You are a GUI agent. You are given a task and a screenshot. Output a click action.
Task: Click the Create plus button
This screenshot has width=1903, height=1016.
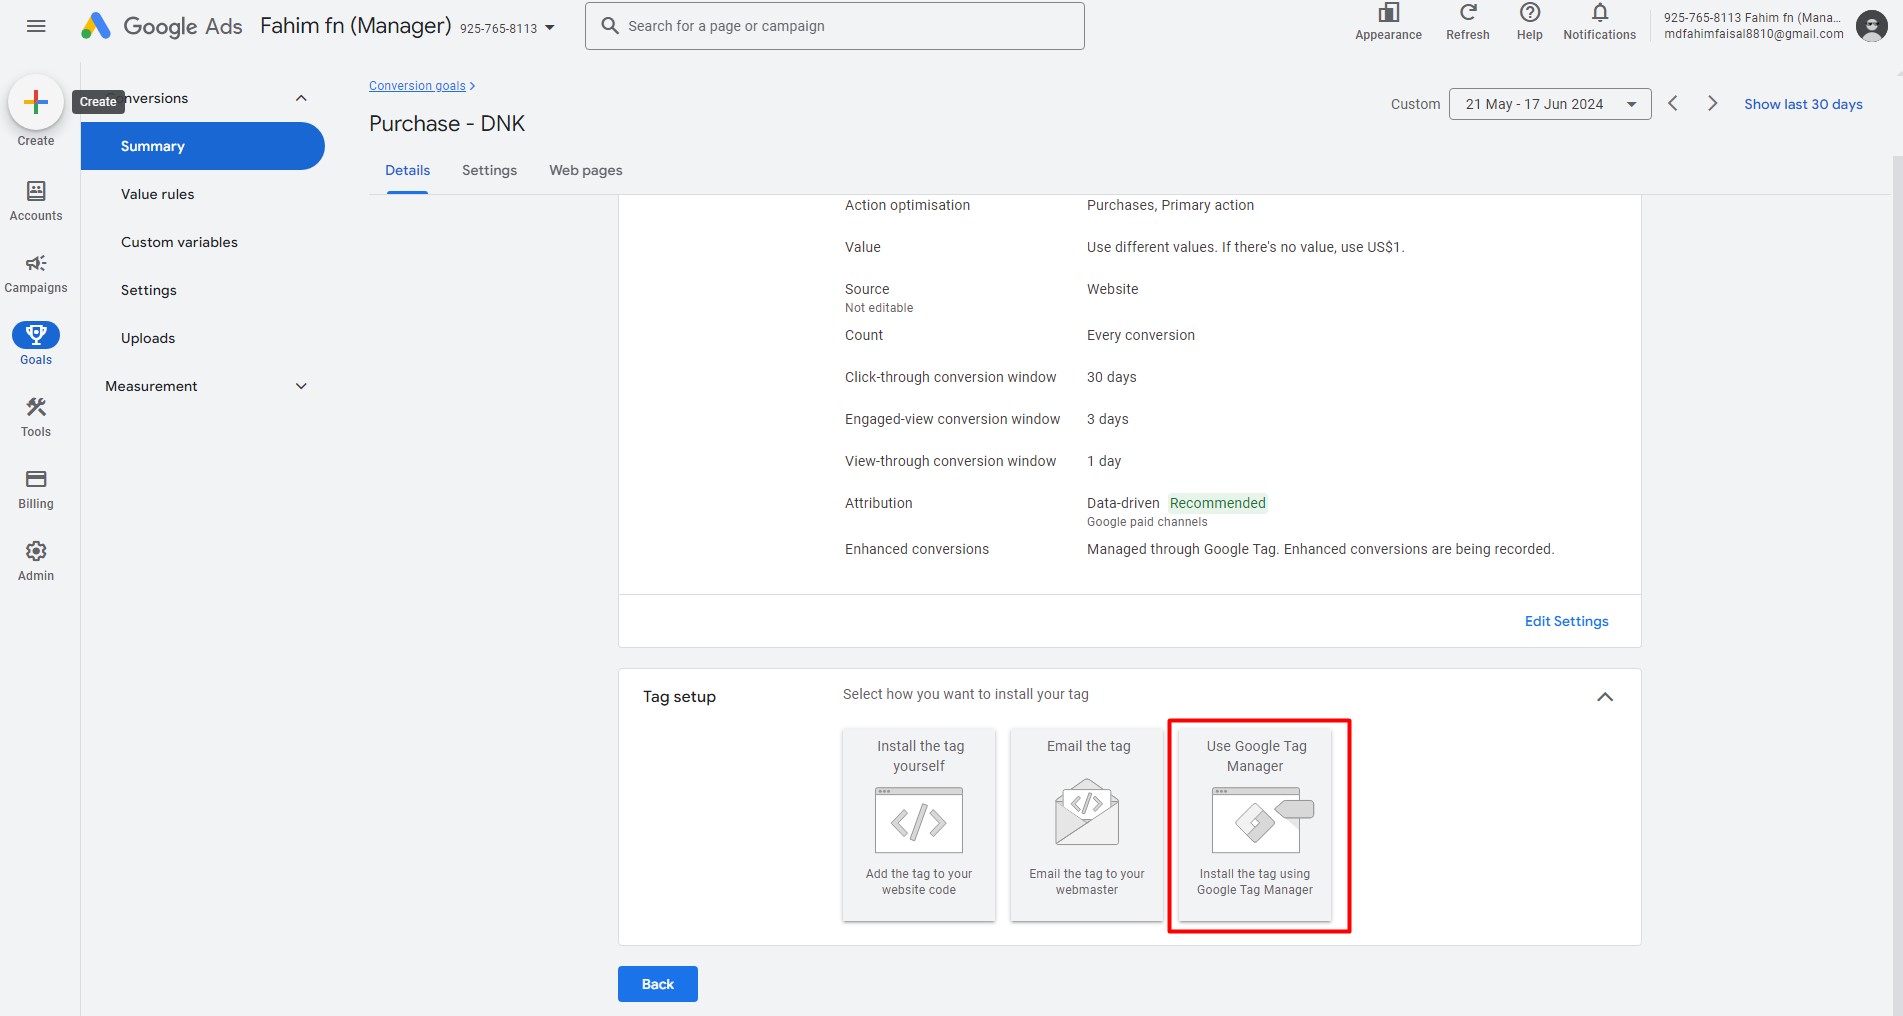36,102
